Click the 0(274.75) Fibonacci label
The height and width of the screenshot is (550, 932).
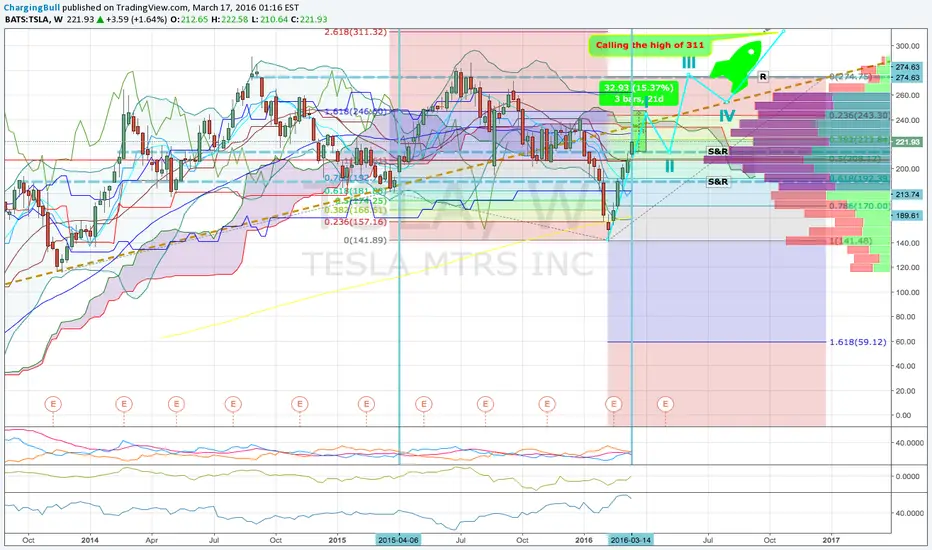coord(851,77)
